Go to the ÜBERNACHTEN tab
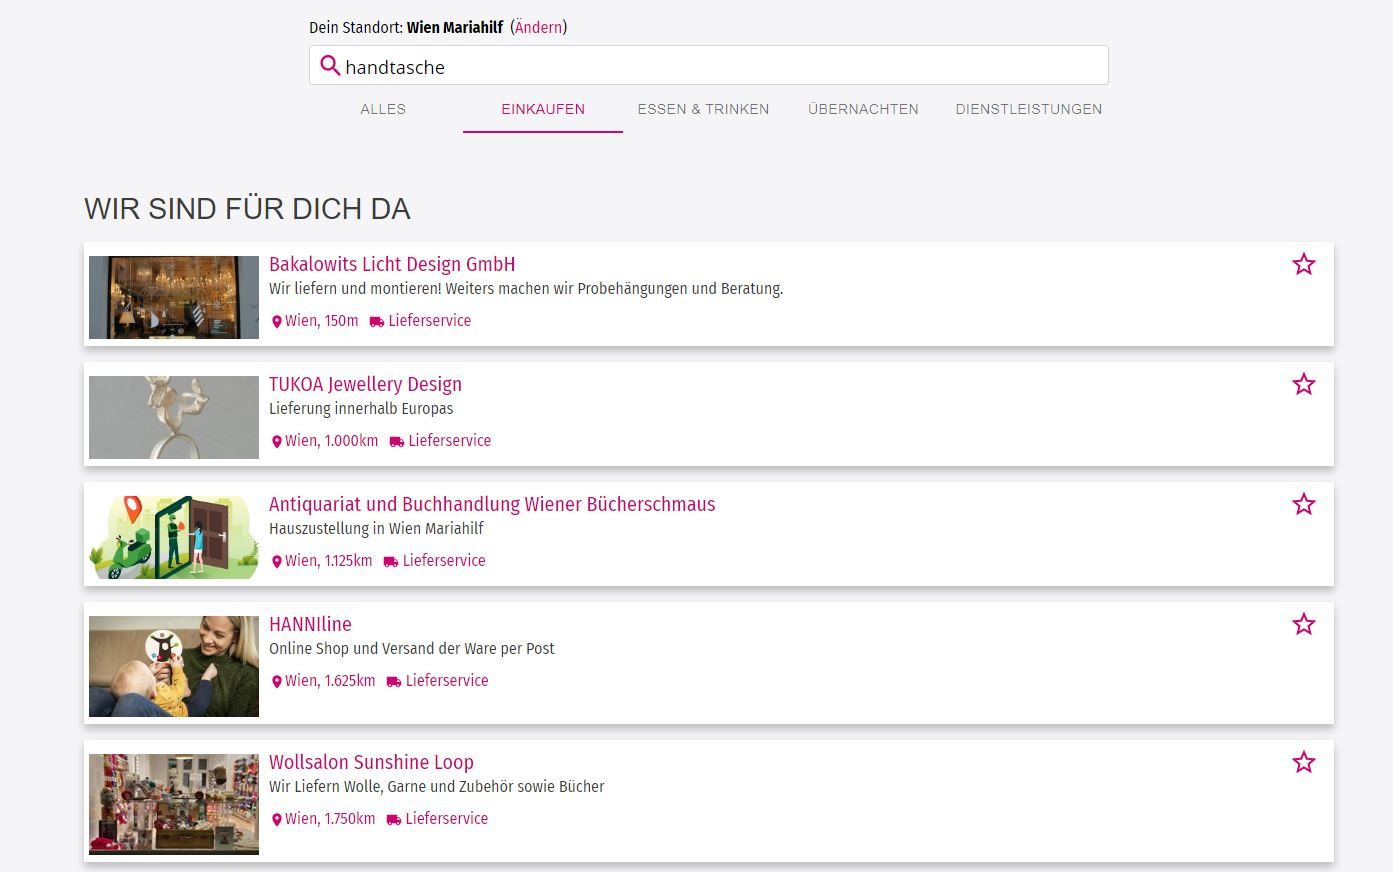 [x=863, y=109]
